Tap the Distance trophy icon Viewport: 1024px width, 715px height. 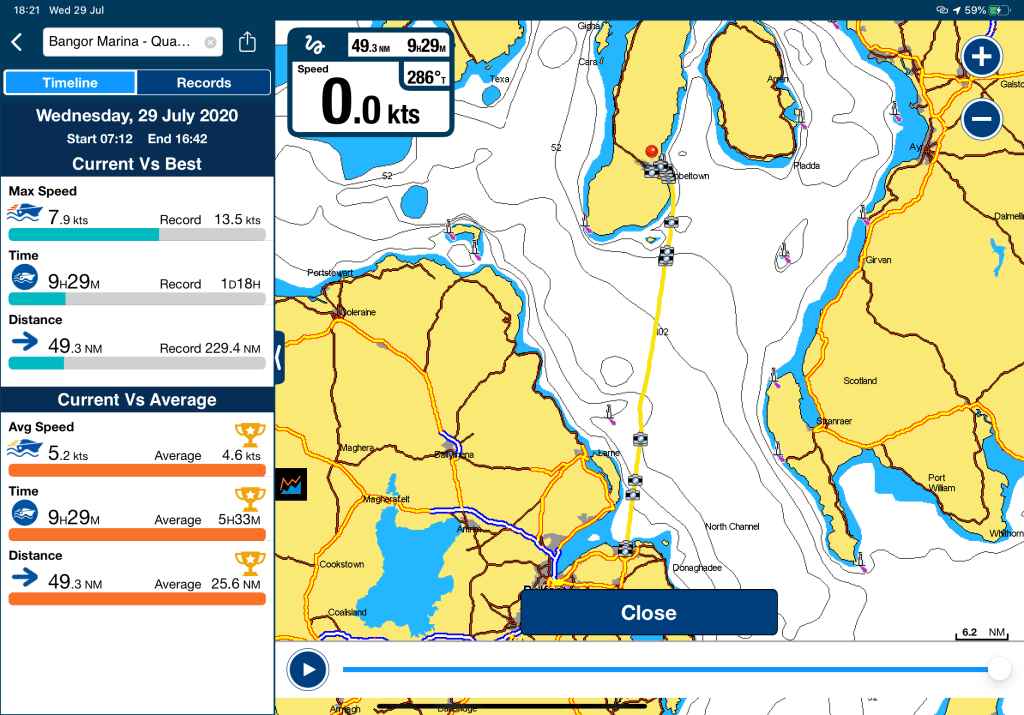tap(248, 562)
